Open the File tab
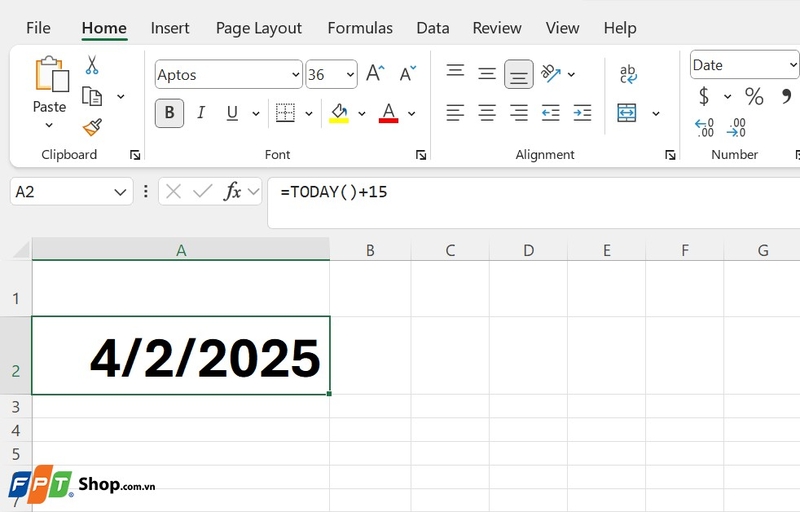The height and width of the screenshot is (512, 800). 38,28
